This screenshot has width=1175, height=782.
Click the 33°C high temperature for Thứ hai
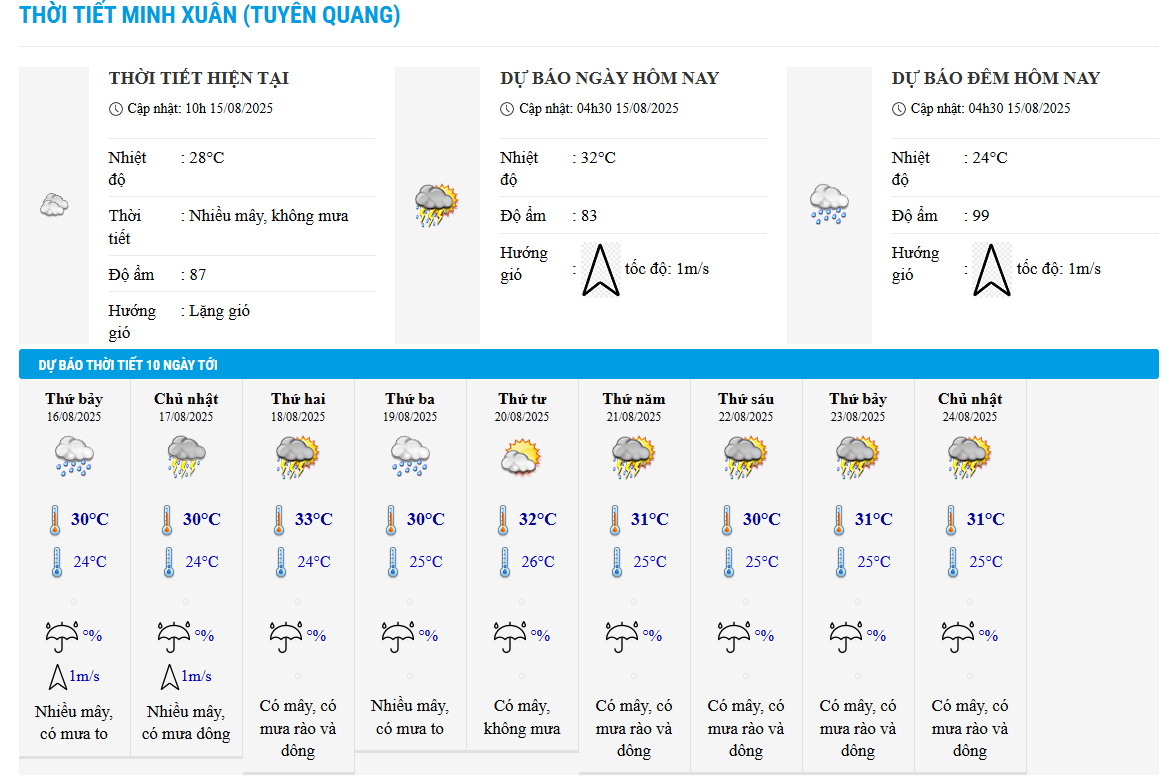tap(313, 520)
